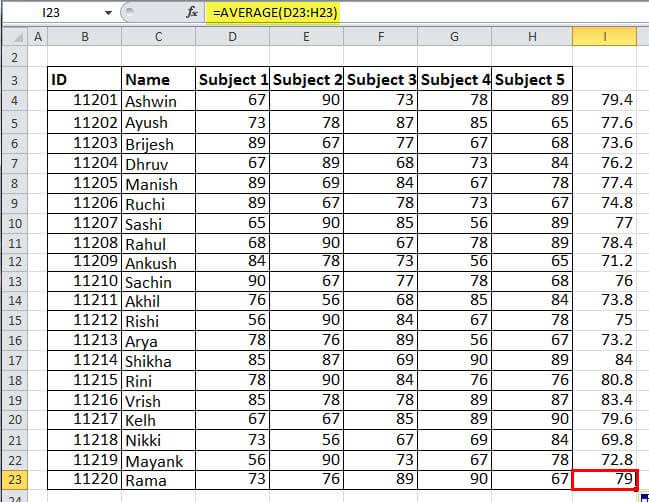The image size is (649, 502).
Task: Click the Subject 5 header cell
Action: tap(532, 79)
